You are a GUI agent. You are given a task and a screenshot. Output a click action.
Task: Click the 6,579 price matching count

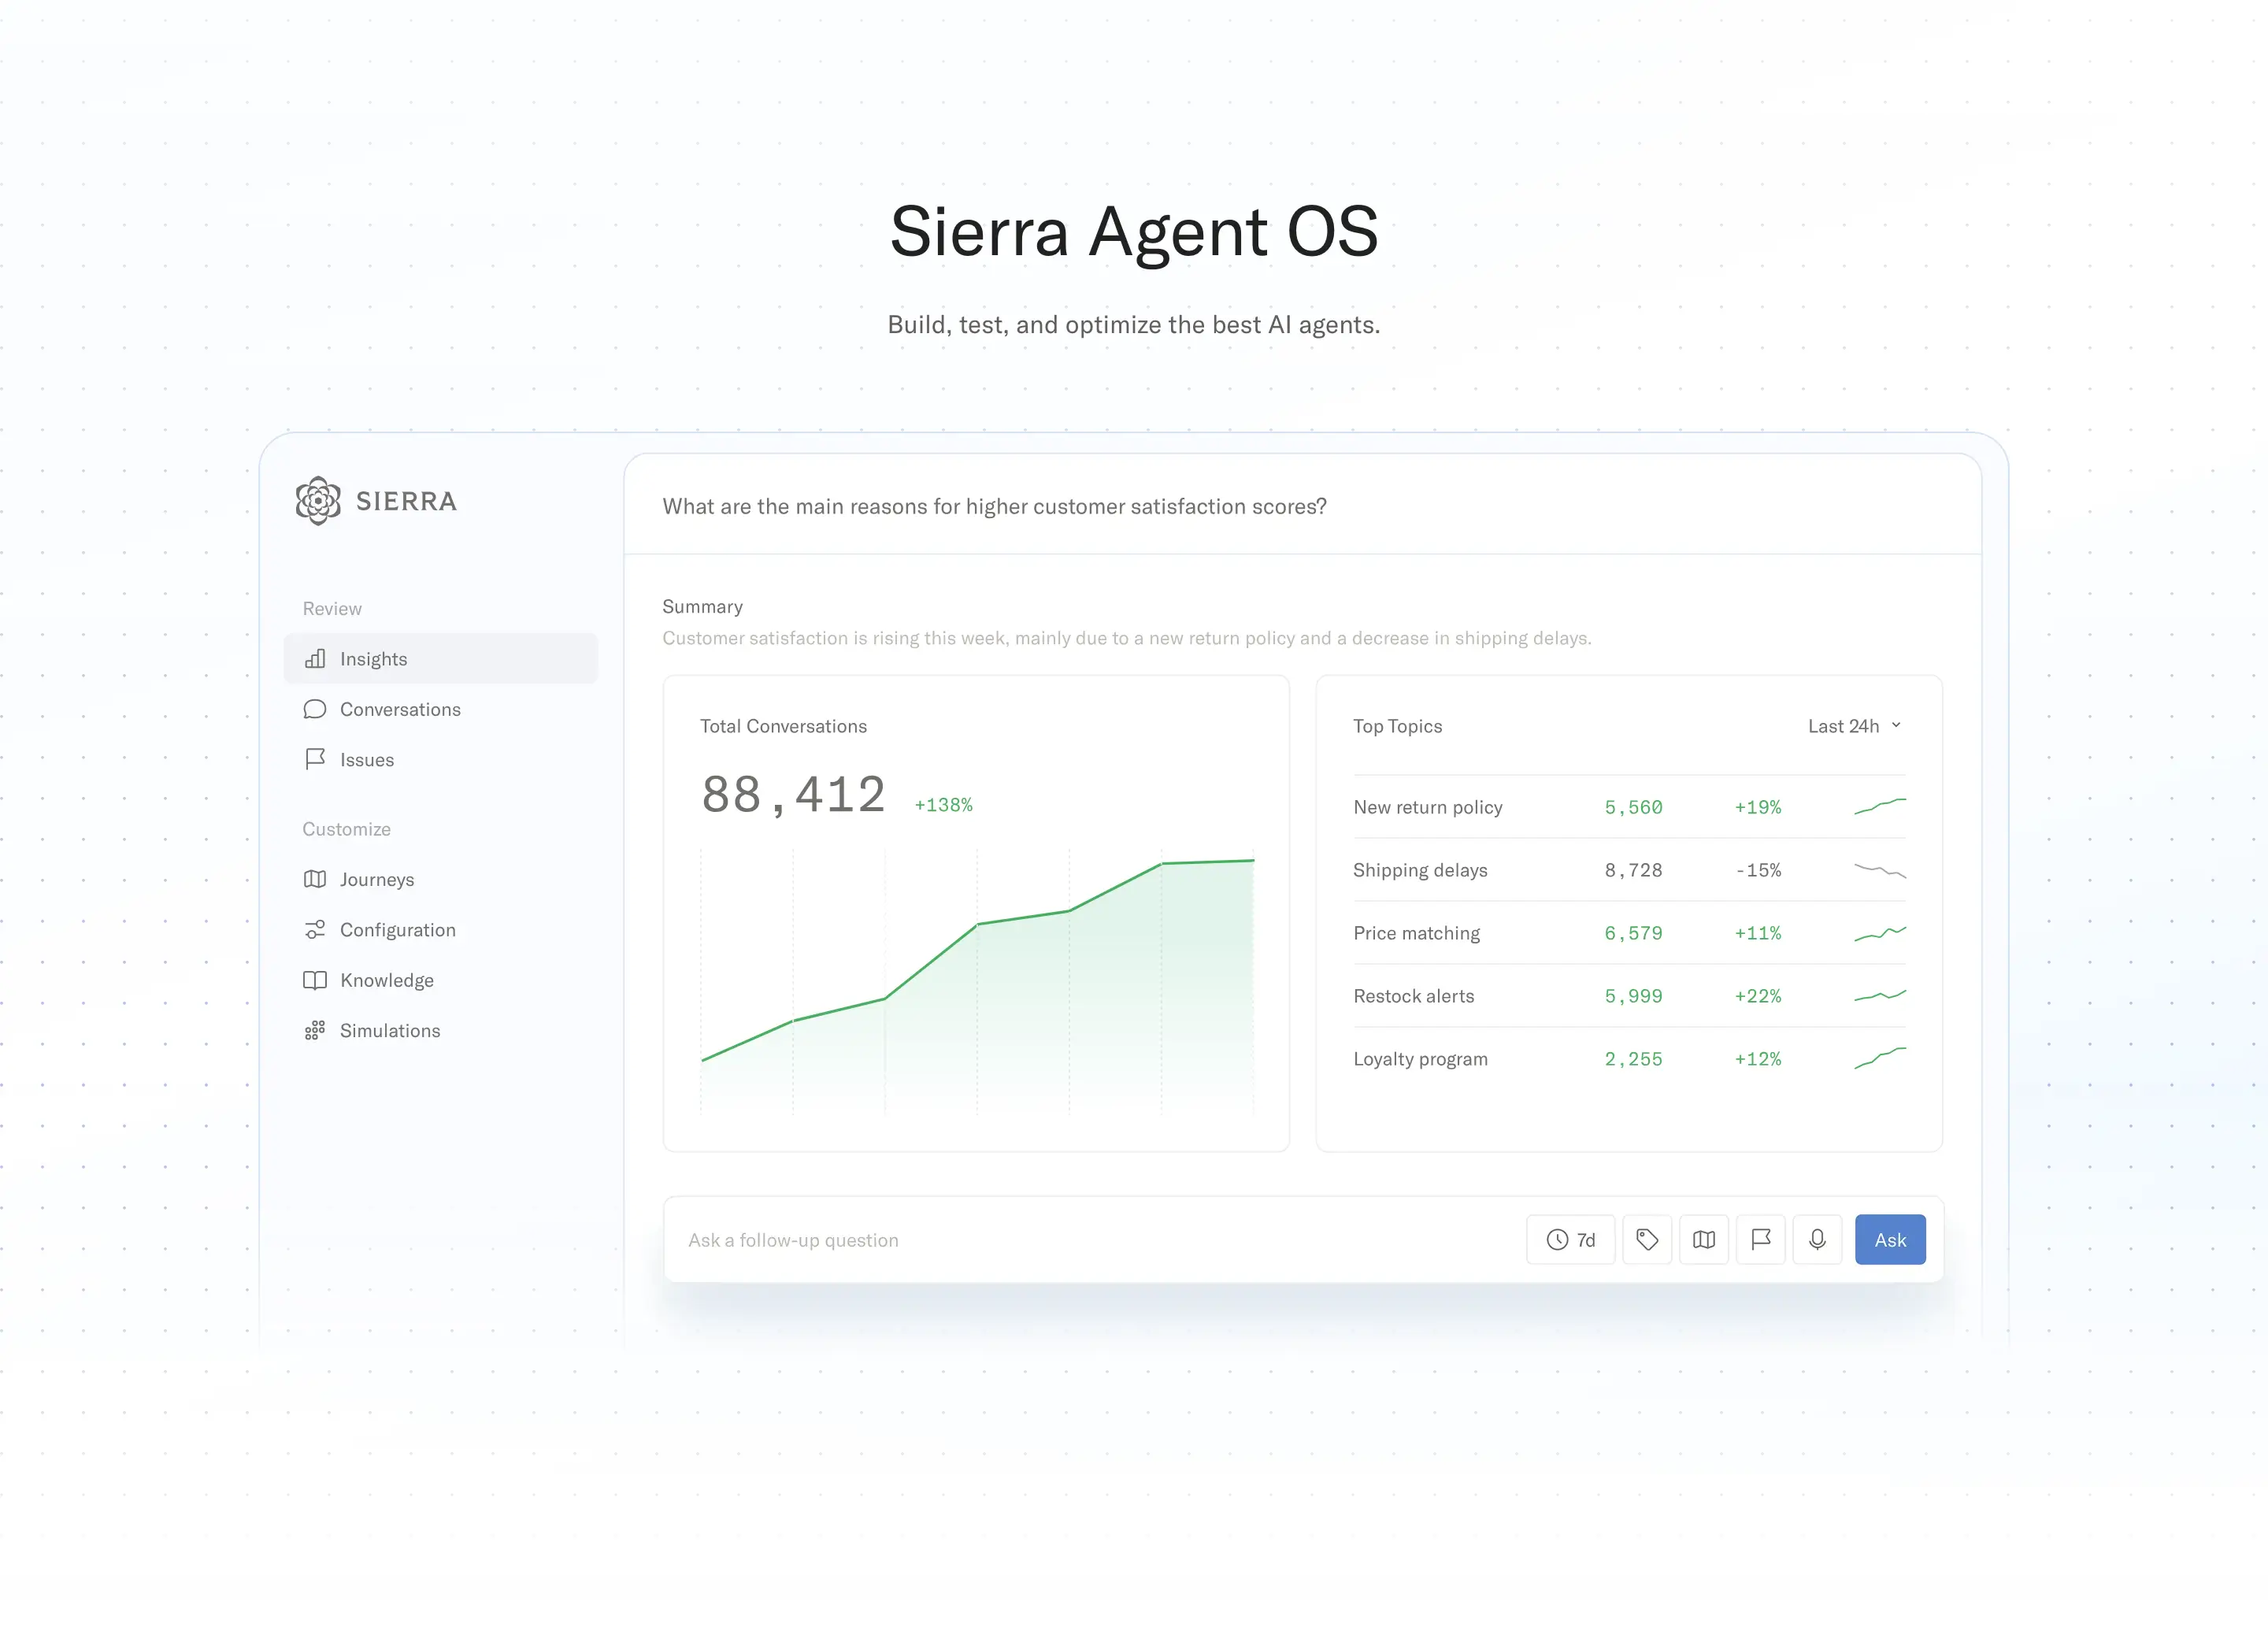pyautogui.click(x=1633, y=933)
